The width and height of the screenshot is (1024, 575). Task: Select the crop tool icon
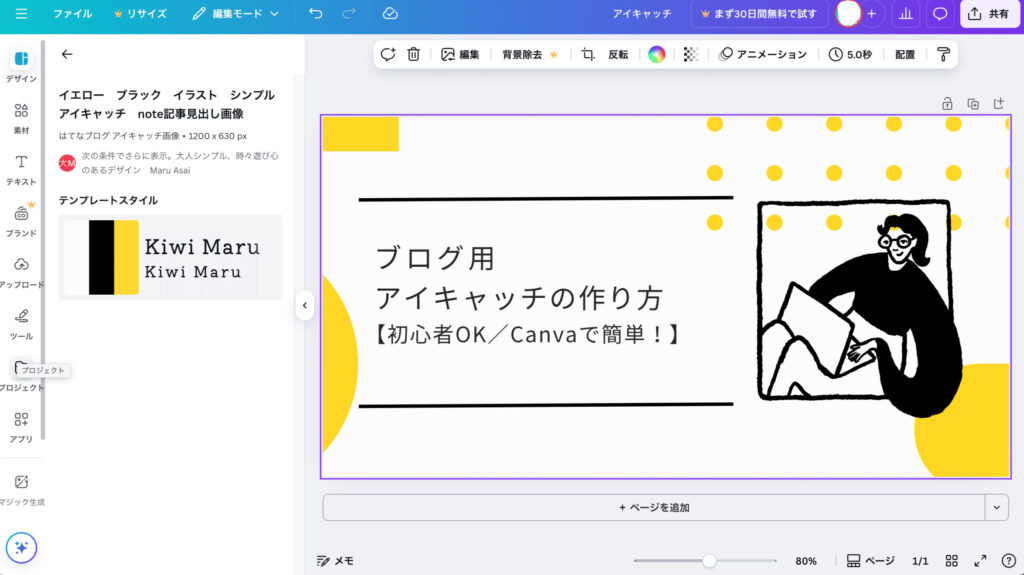(x=588, y=54)
